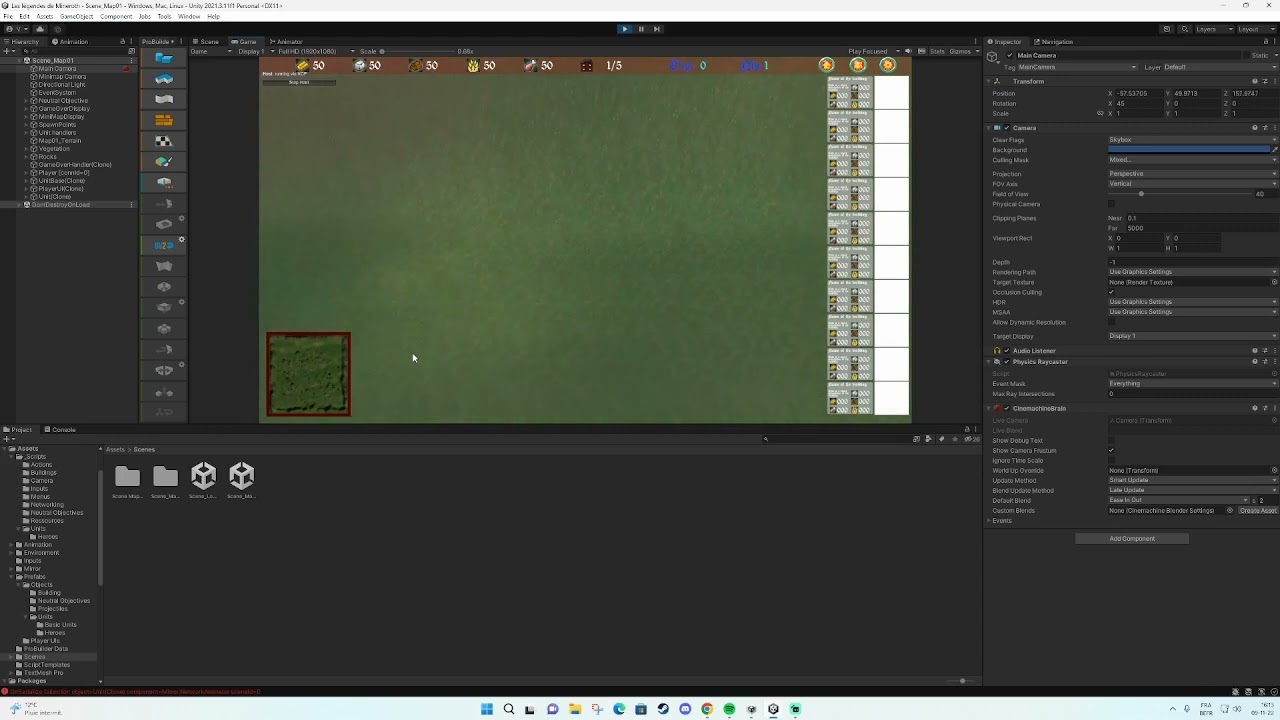
Task: Open Projection Perspective dropdown
Action: pos(1192,174)
